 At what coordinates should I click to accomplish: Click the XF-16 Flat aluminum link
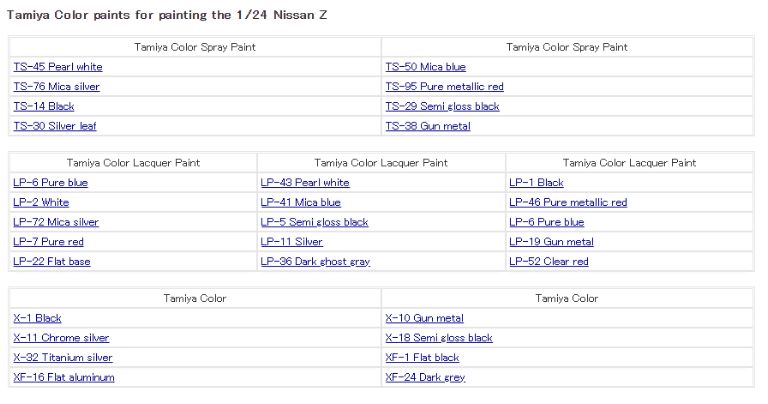(x=64, y=378)
